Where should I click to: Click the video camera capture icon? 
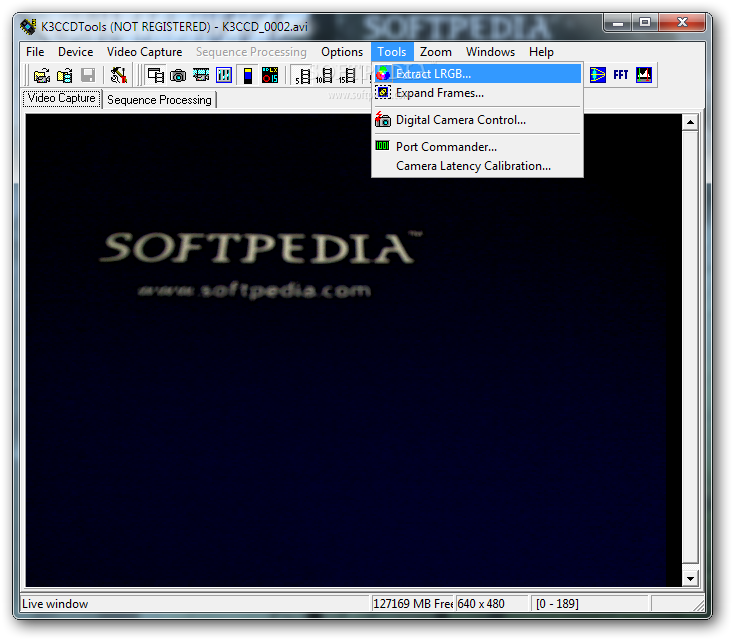pyautogui.click(x=201, y=75)
